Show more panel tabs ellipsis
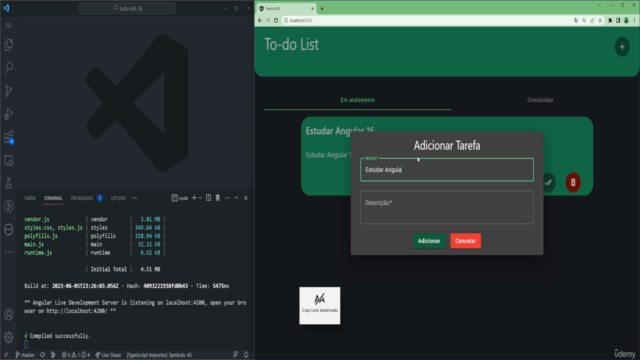The width and height of the screenshot is (640, 360). coord(134,198)
